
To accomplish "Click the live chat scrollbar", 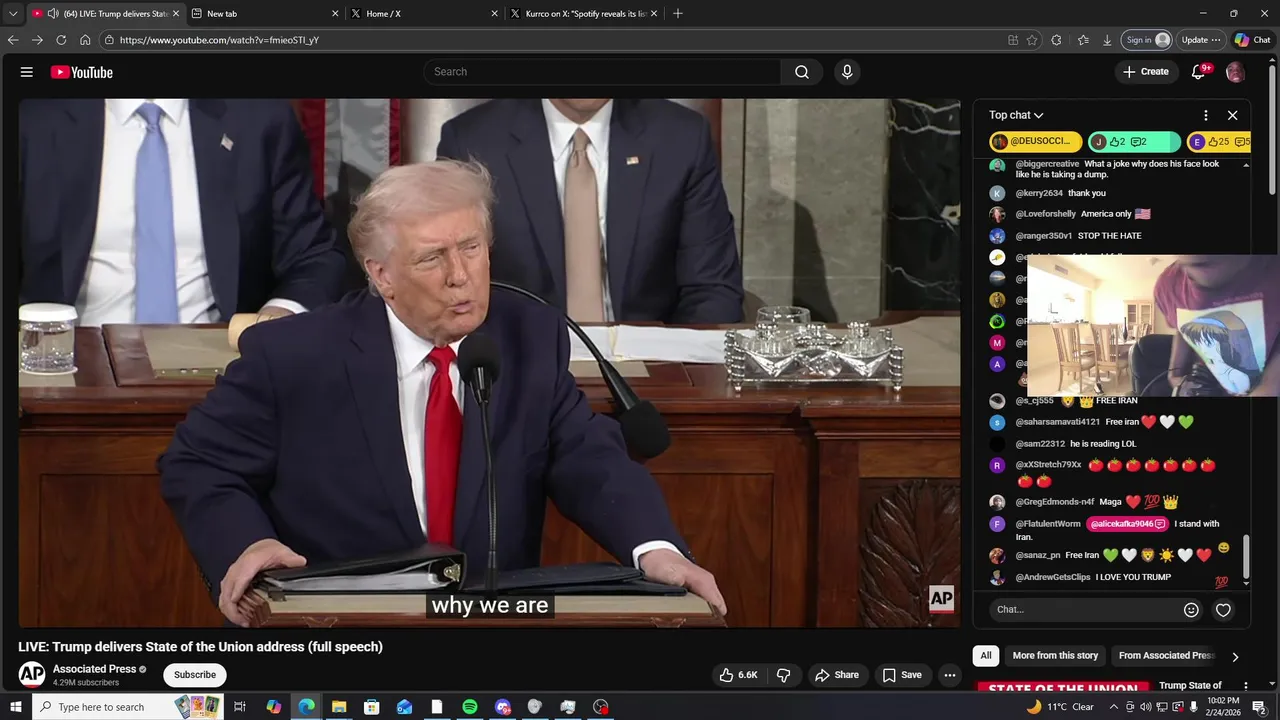I will [x=1246, y=558].
